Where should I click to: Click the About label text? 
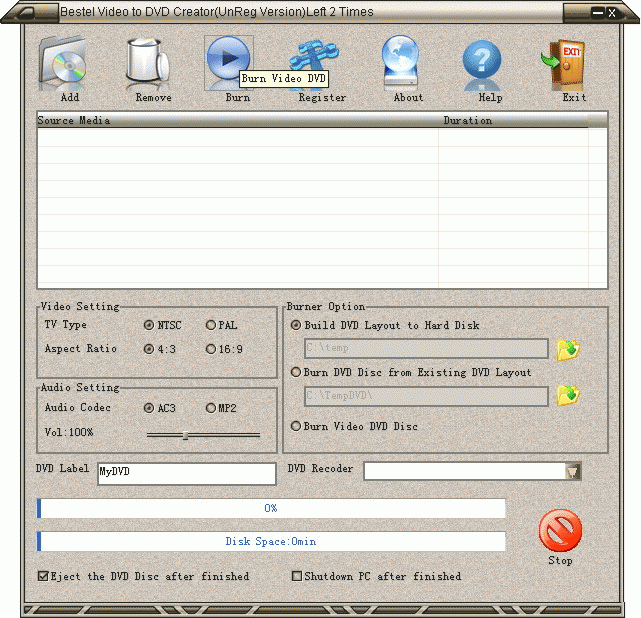pos(408,97)
